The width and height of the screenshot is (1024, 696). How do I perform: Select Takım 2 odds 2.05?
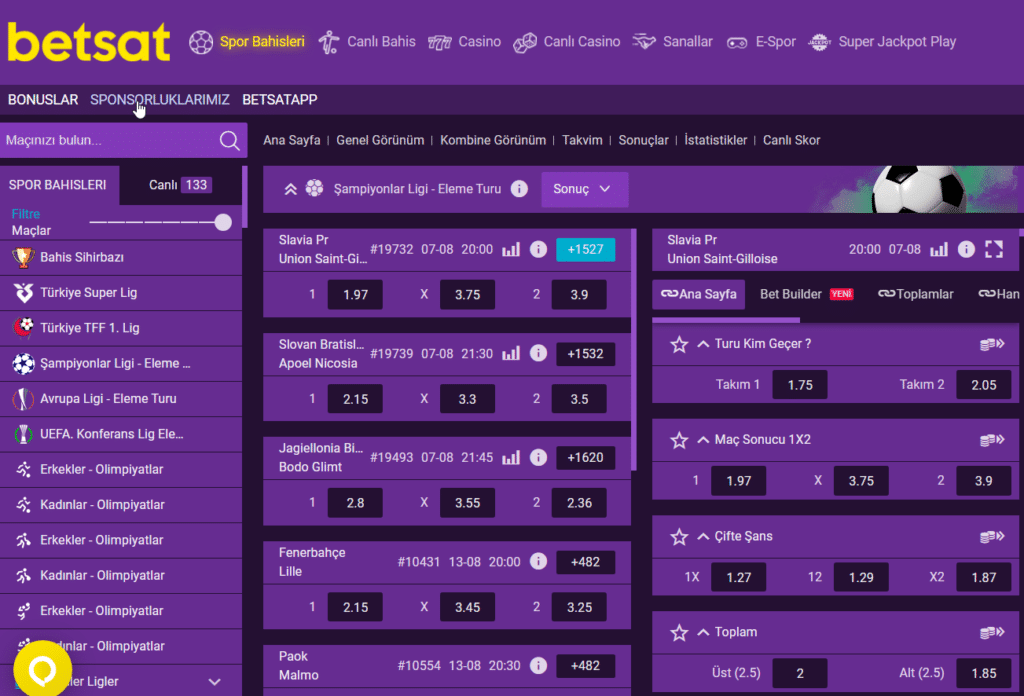tap(984, 385)
